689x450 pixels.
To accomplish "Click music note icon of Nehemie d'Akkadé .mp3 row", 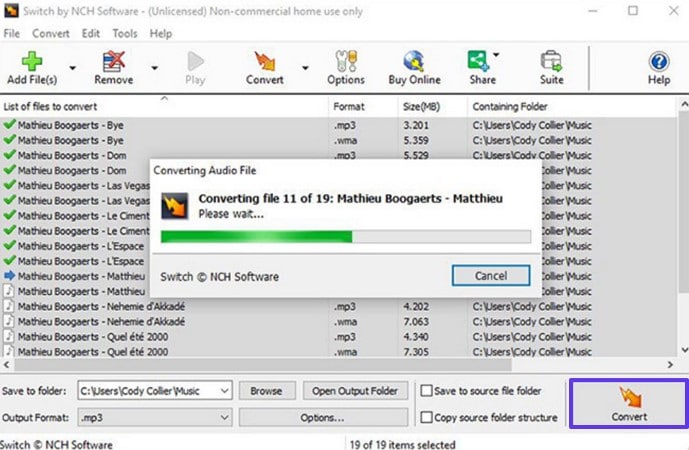I will [x=9, y=306].
